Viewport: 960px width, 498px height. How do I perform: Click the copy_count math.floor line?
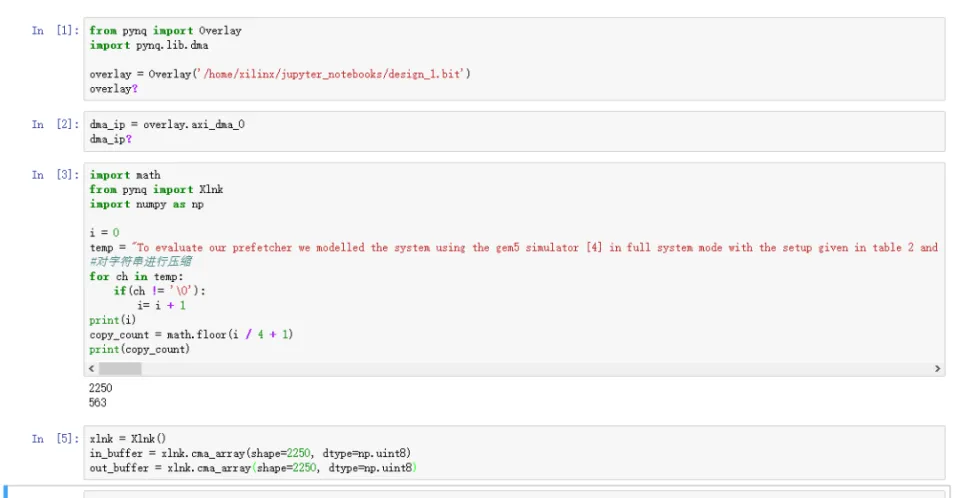point(190,334)
